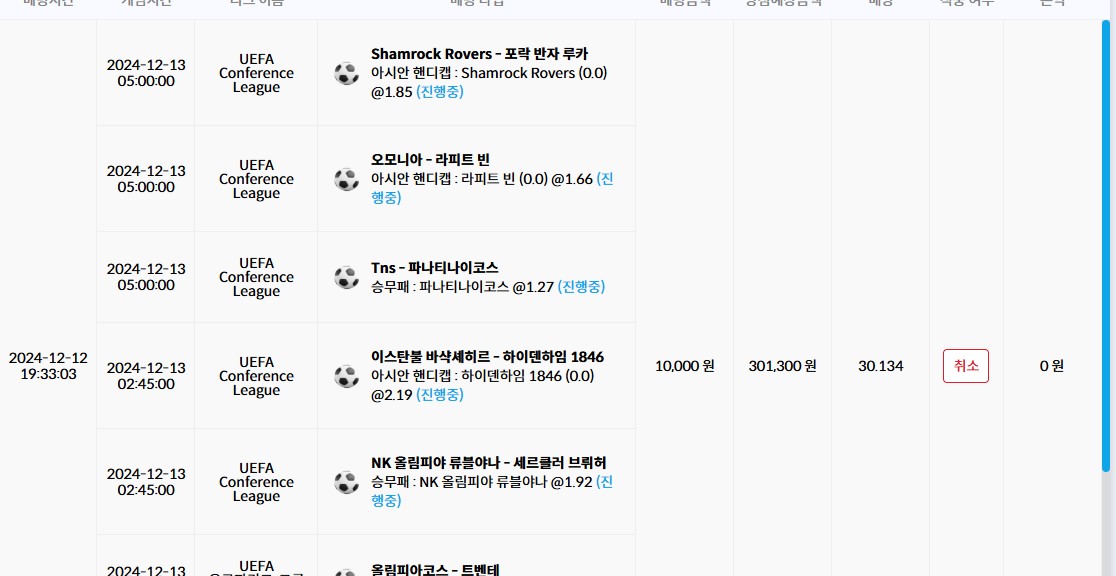Click the soccer ball icon for 올림피아코스 match
1116x576 pixels.
click(346, 572)
